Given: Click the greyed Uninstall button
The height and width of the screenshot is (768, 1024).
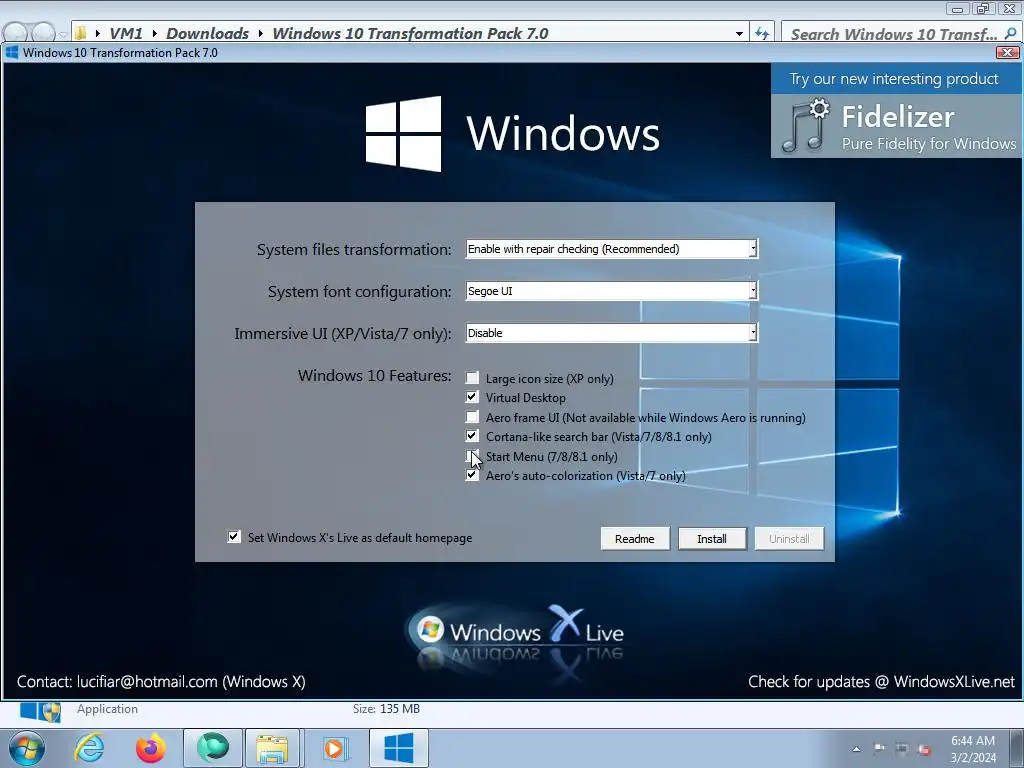Looking at the screenshot, I should [789, 539].
